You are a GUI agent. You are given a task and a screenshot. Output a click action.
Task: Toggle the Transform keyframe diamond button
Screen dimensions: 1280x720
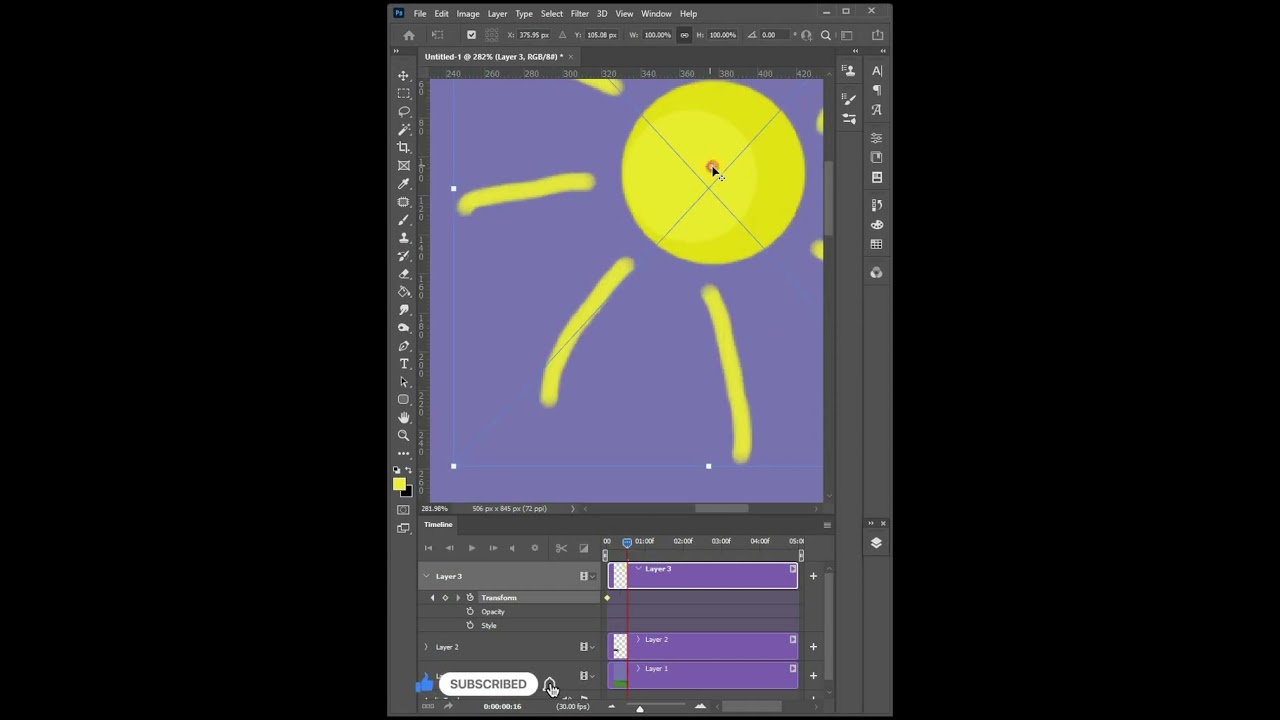click(445, 598)
